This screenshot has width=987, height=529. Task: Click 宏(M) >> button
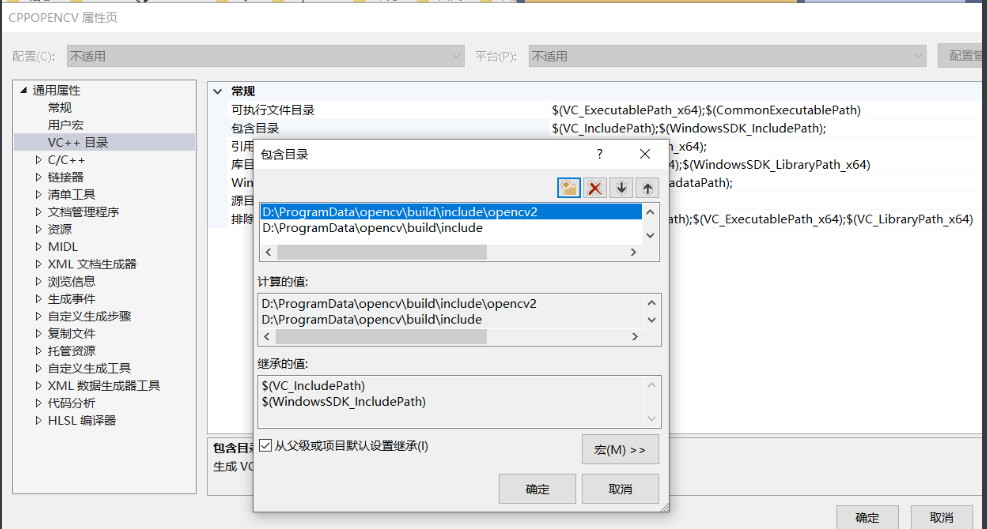point(620,450)
